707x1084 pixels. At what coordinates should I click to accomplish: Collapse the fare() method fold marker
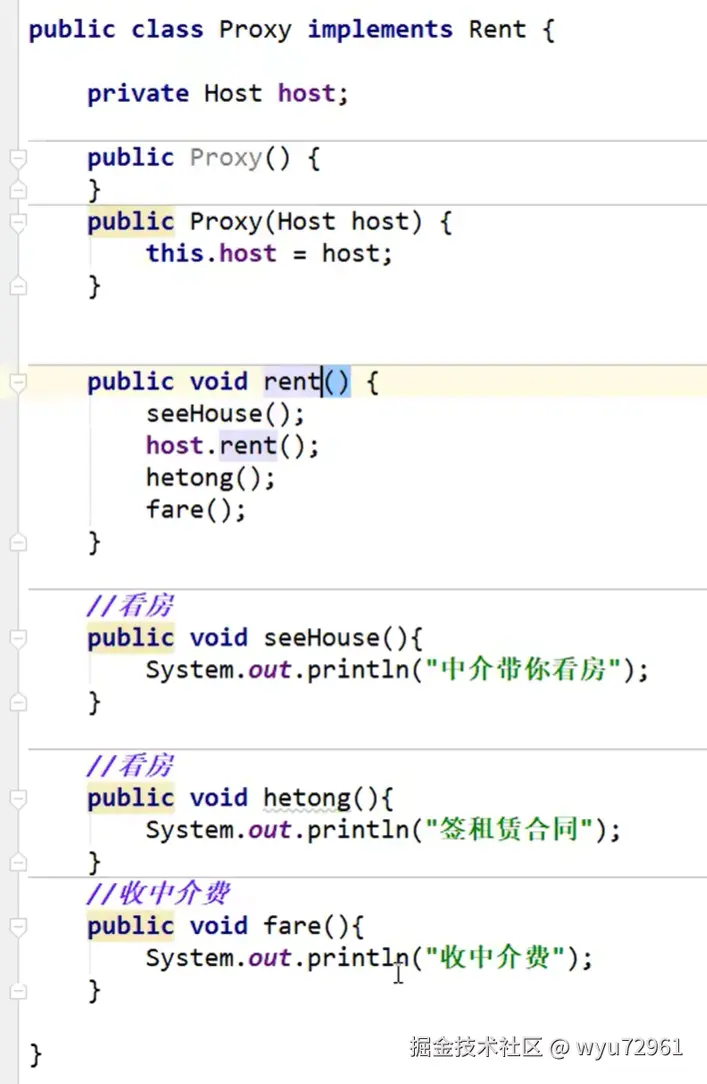18,926
